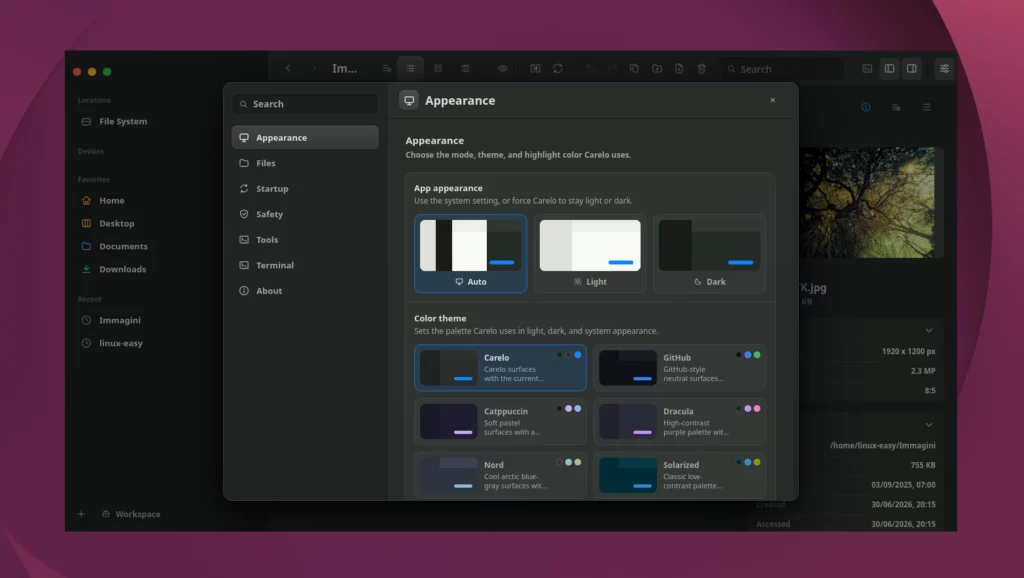
Task: Select the Dark appearance mode
Action: (x=709, y=253)
